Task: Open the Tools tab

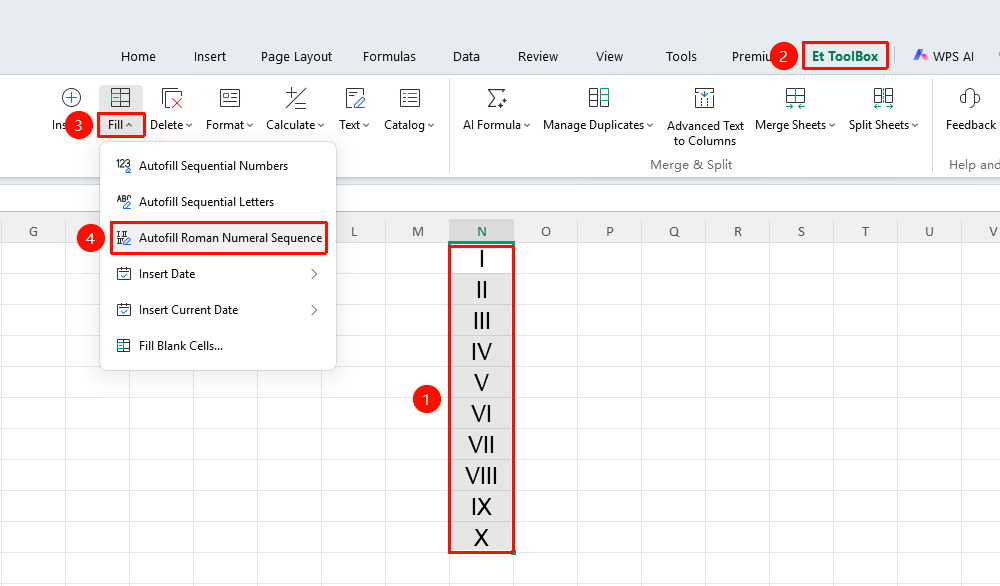Action: coord(681,57)
